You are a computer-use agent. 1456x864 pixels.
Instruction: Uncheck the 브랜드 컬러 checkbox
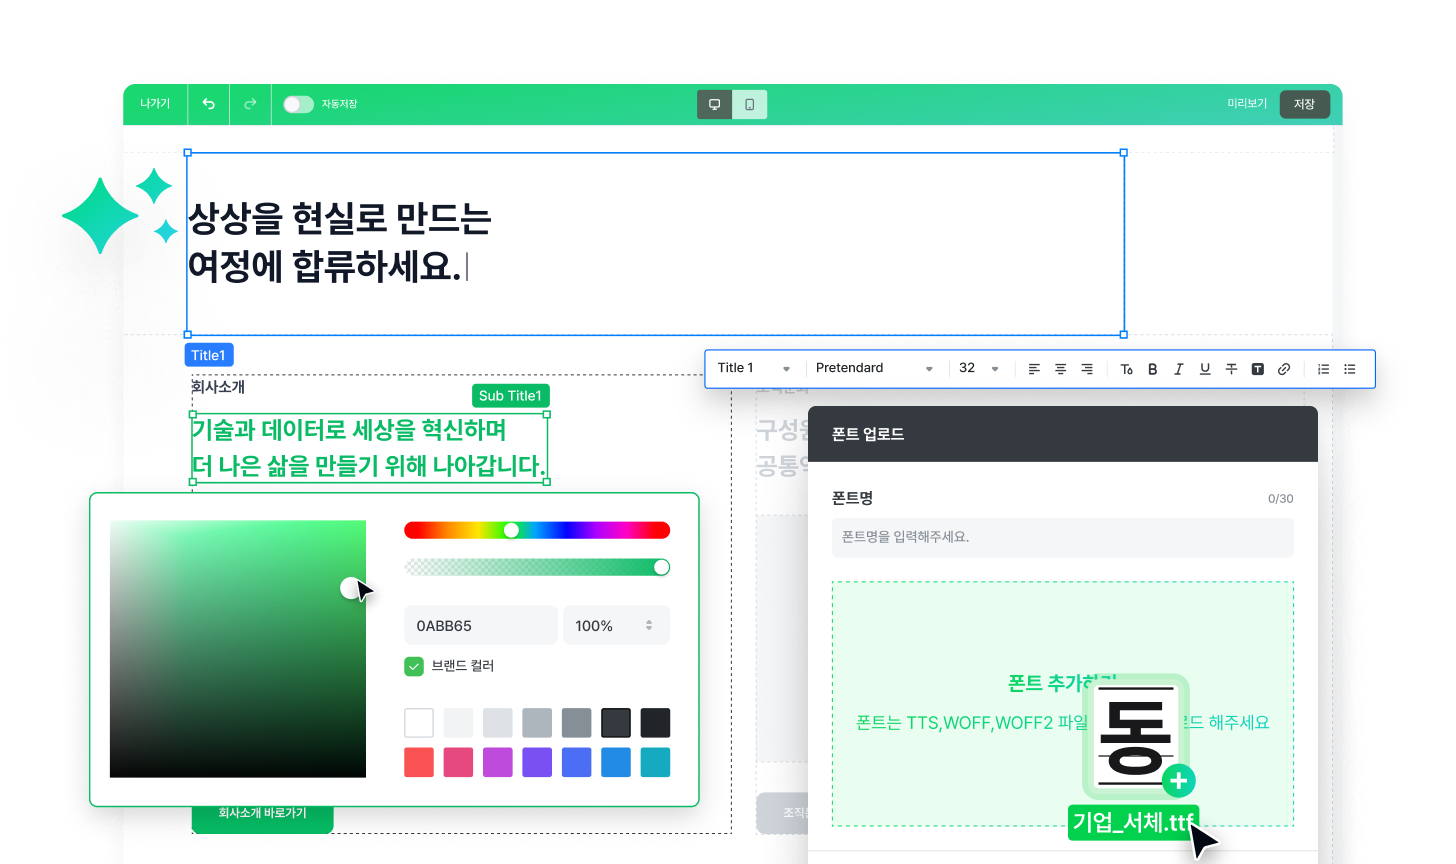pos(414,666)
